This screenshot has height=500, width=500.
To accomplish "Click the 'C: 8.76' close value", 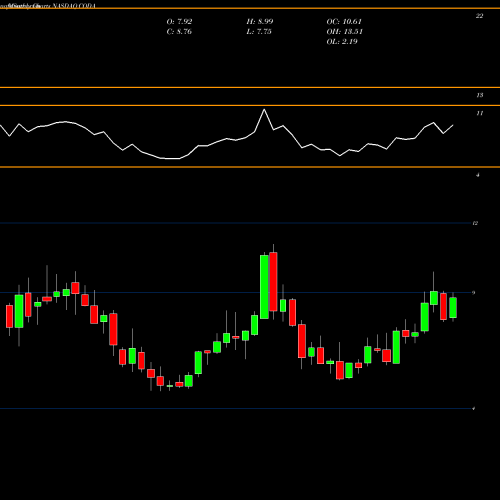I will pyautogui.click(x=179, y=32).
